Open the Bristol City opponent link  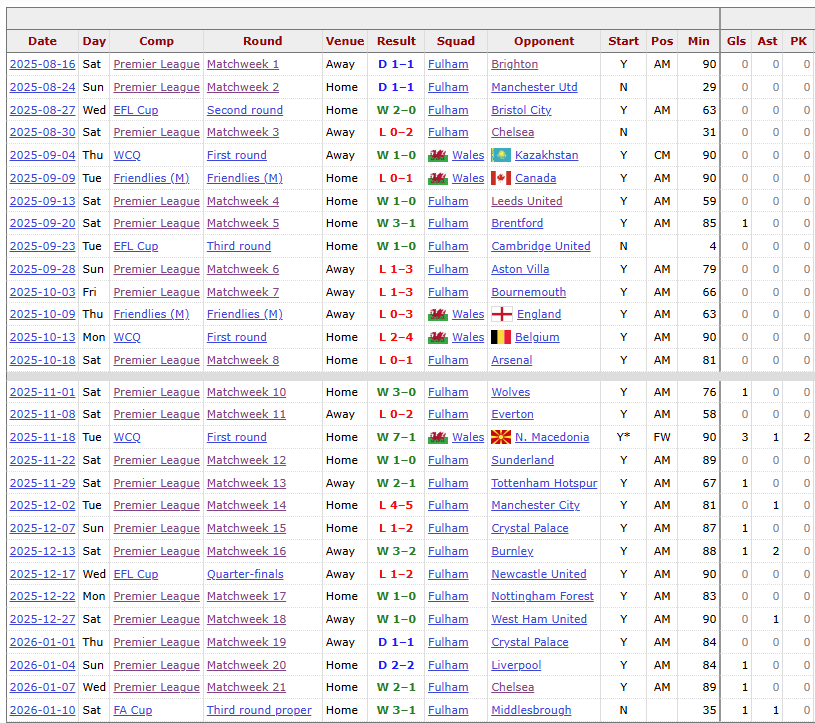point(521,110)
